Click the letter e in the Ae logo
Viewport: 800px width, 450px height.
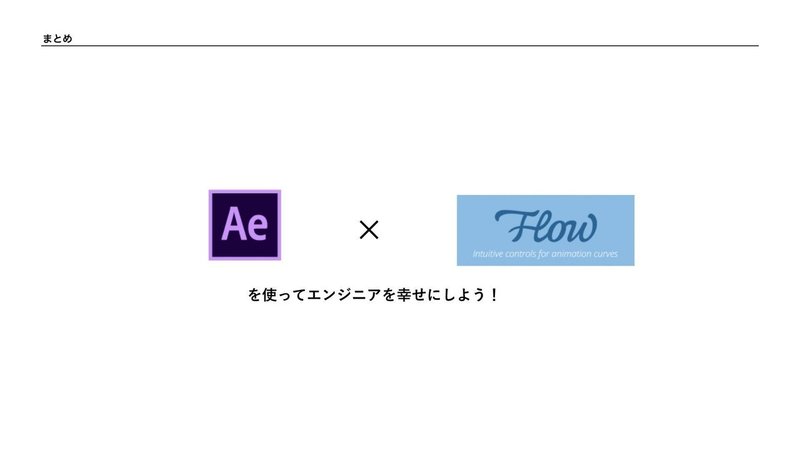(258, 228)
